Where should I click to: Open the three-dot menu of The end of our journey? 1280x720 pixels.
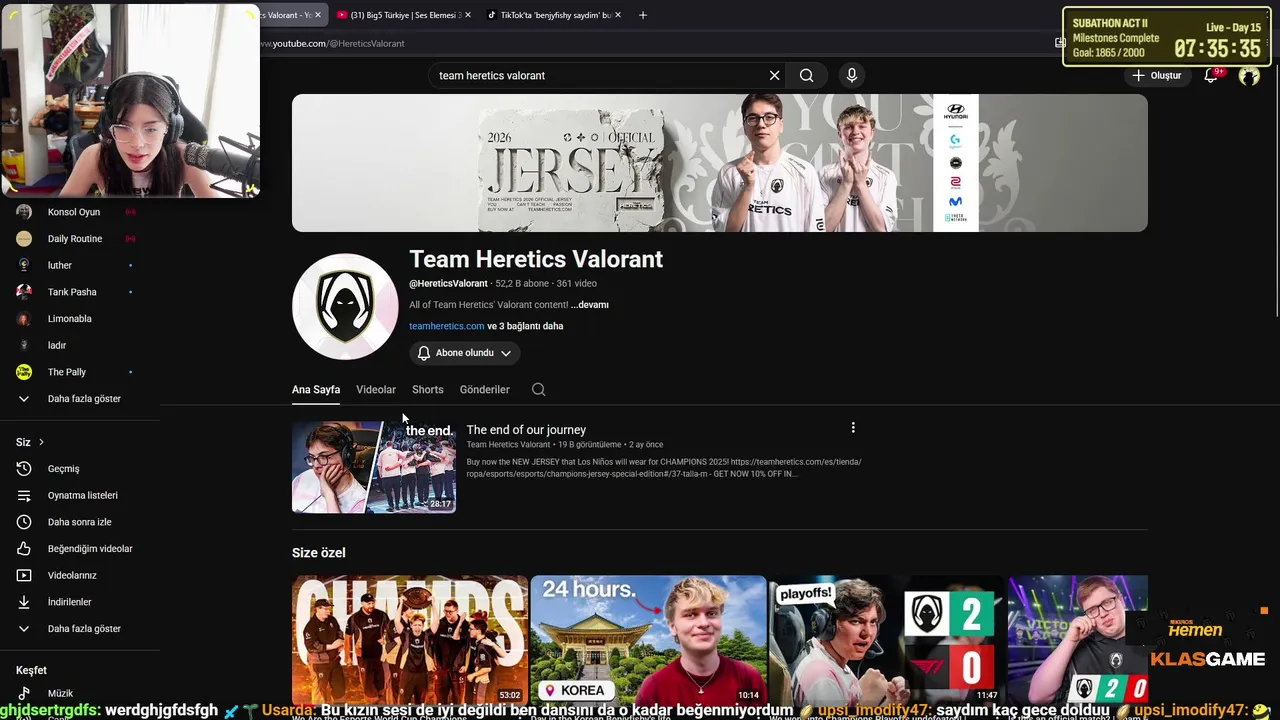coord(853,428)
